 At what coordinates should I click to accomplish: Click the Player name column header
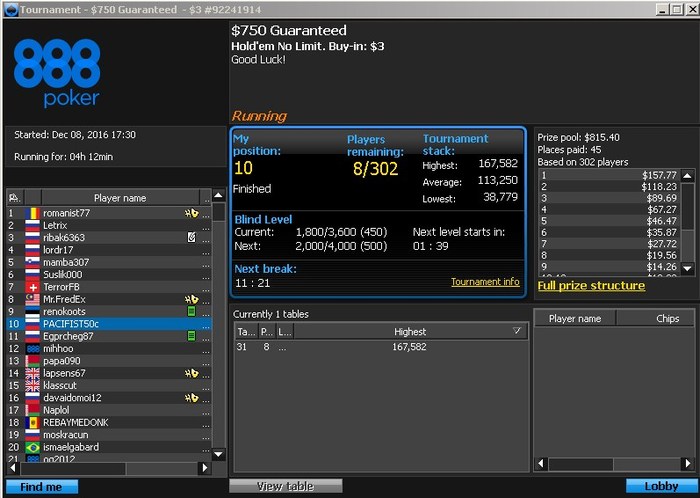(120, 198)
